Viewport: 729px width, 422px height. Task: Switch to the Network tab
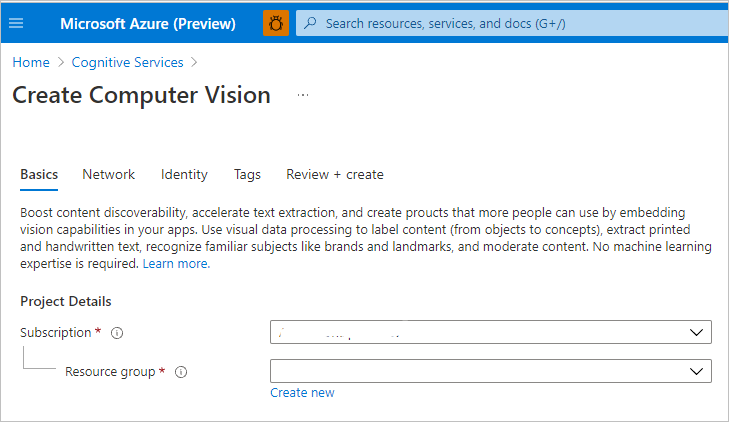[x=108, y=174]
